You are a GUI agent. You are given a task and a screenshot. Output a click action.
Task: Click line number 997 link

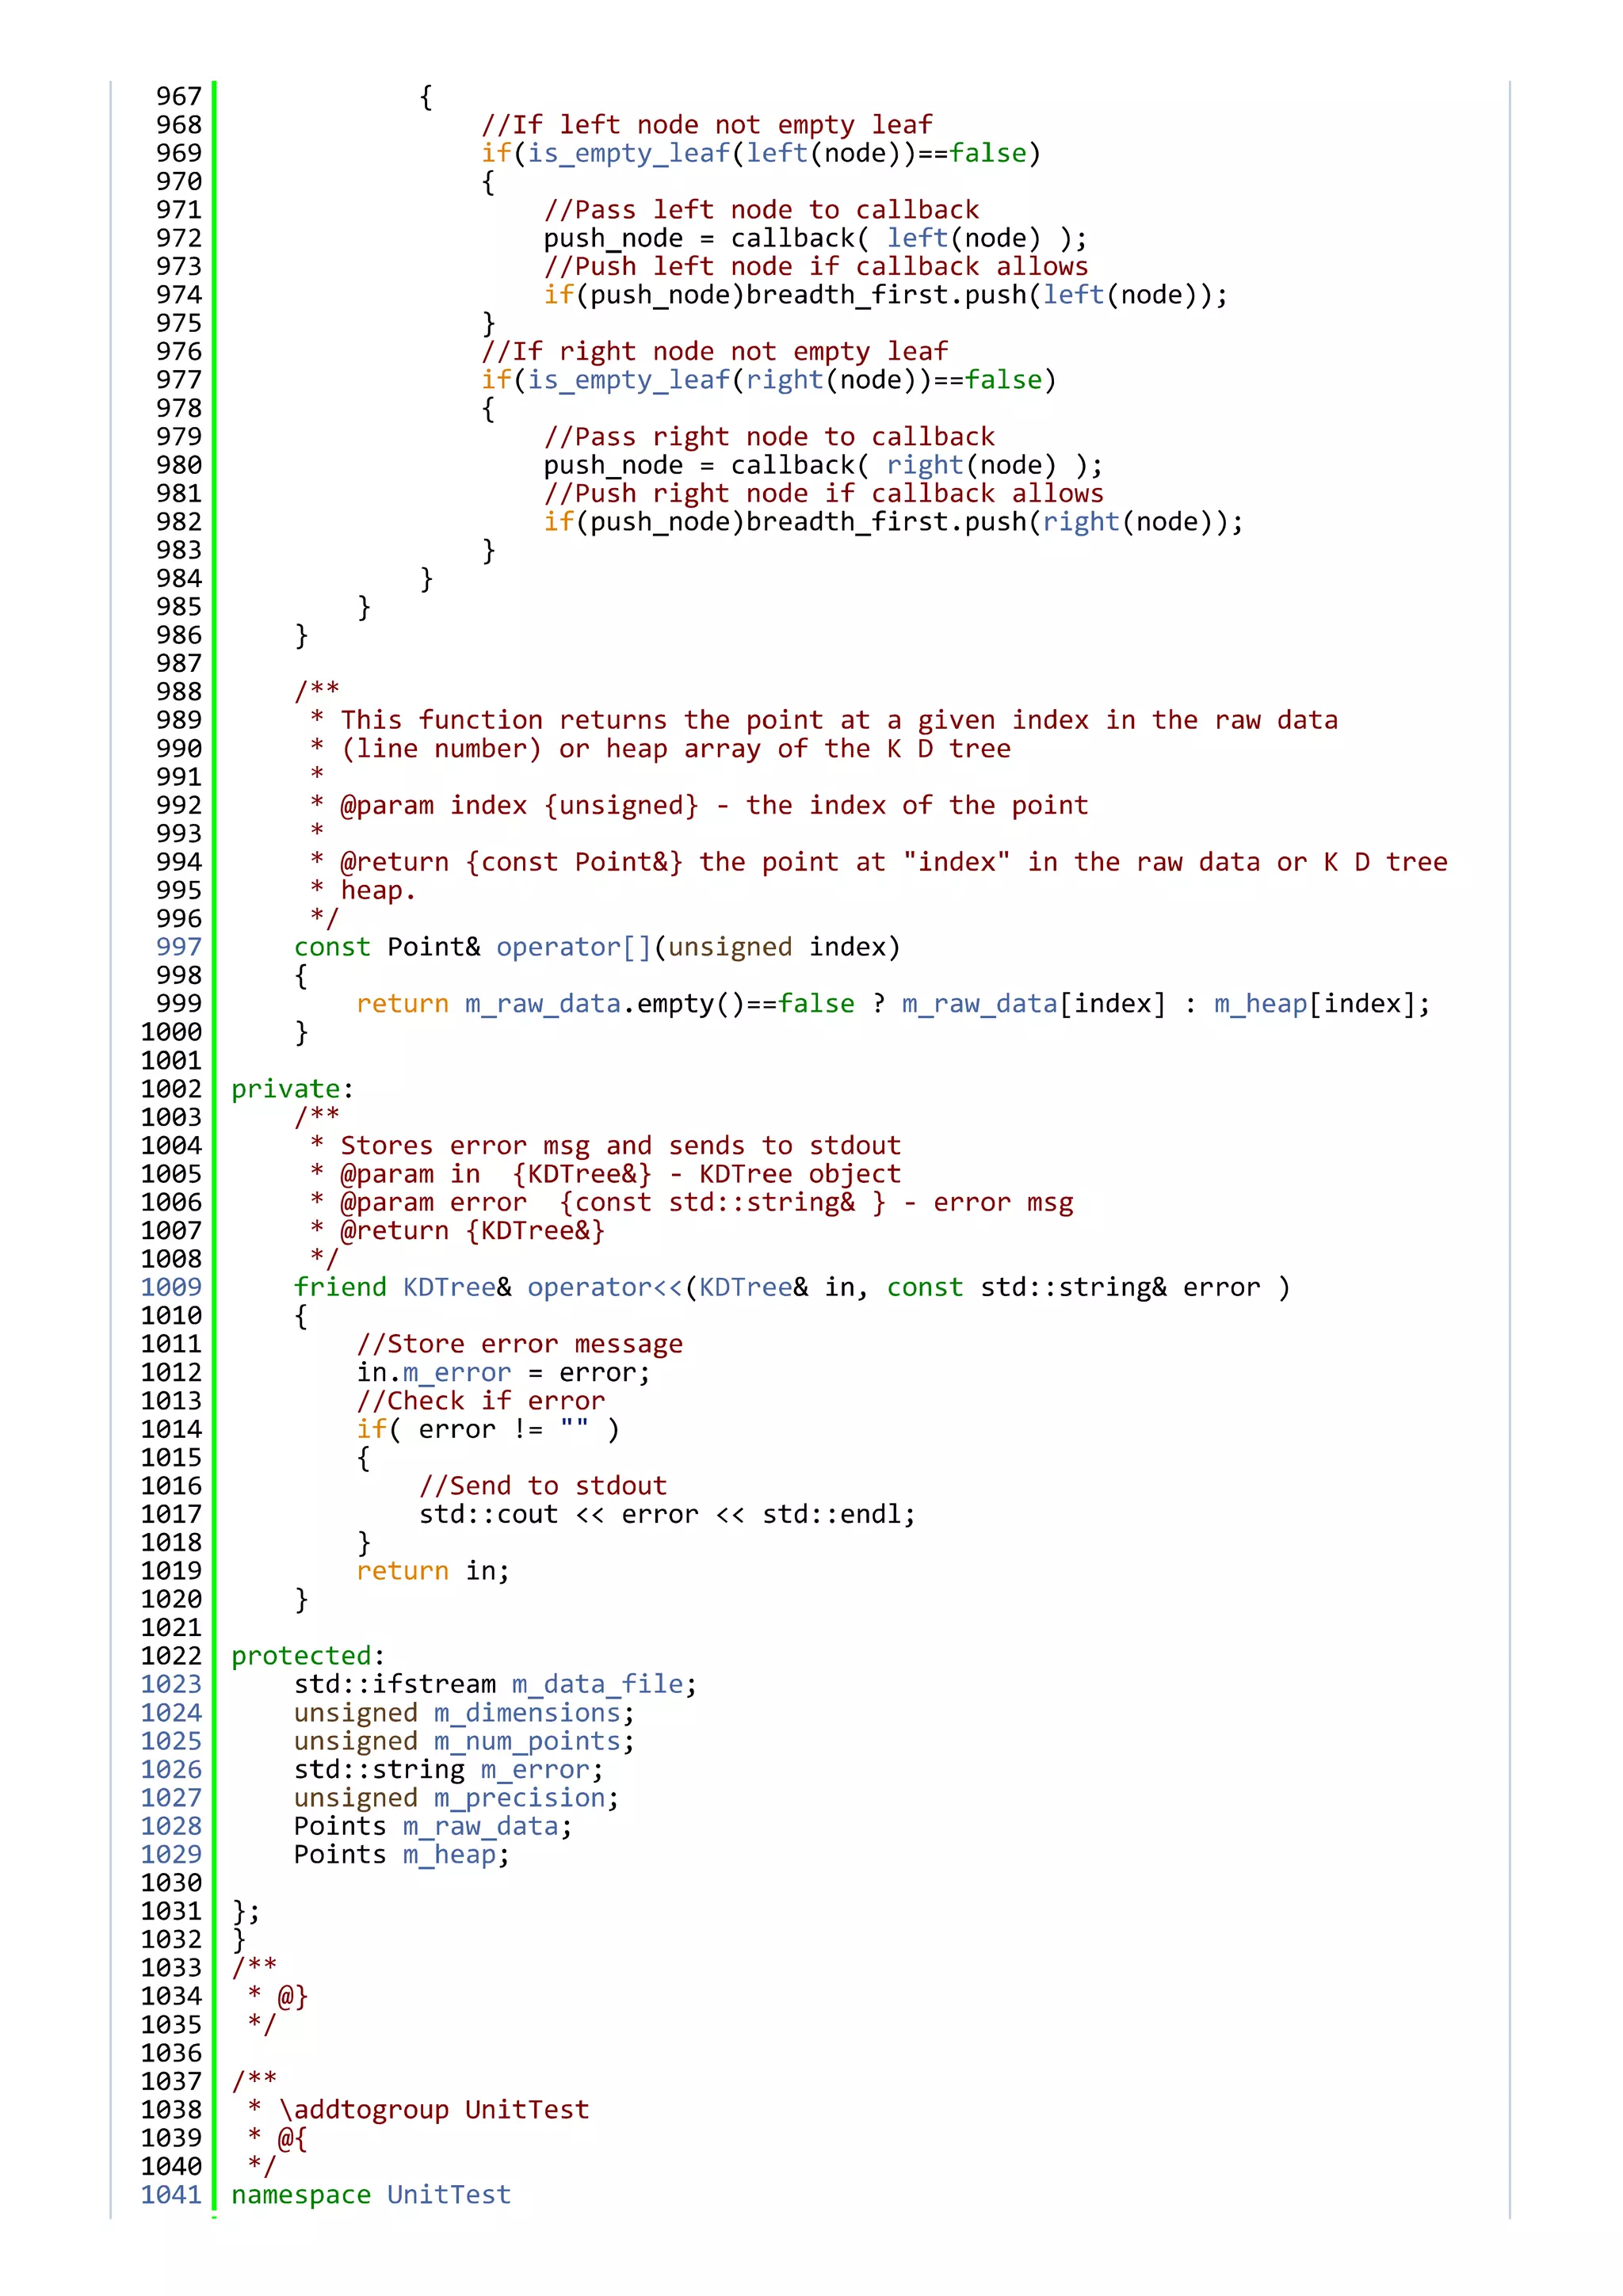click(178, 946)
